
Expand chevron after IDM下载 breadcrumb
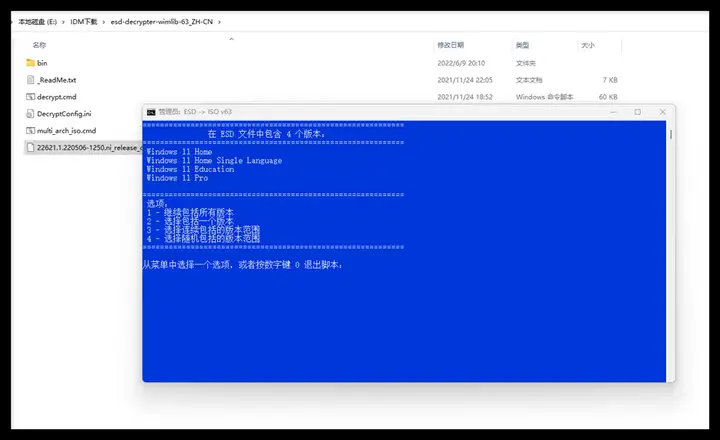point(104,22)
